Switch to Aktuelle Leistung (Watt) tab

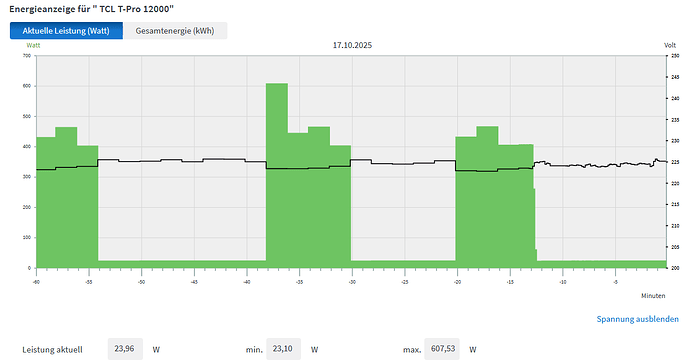66,31
